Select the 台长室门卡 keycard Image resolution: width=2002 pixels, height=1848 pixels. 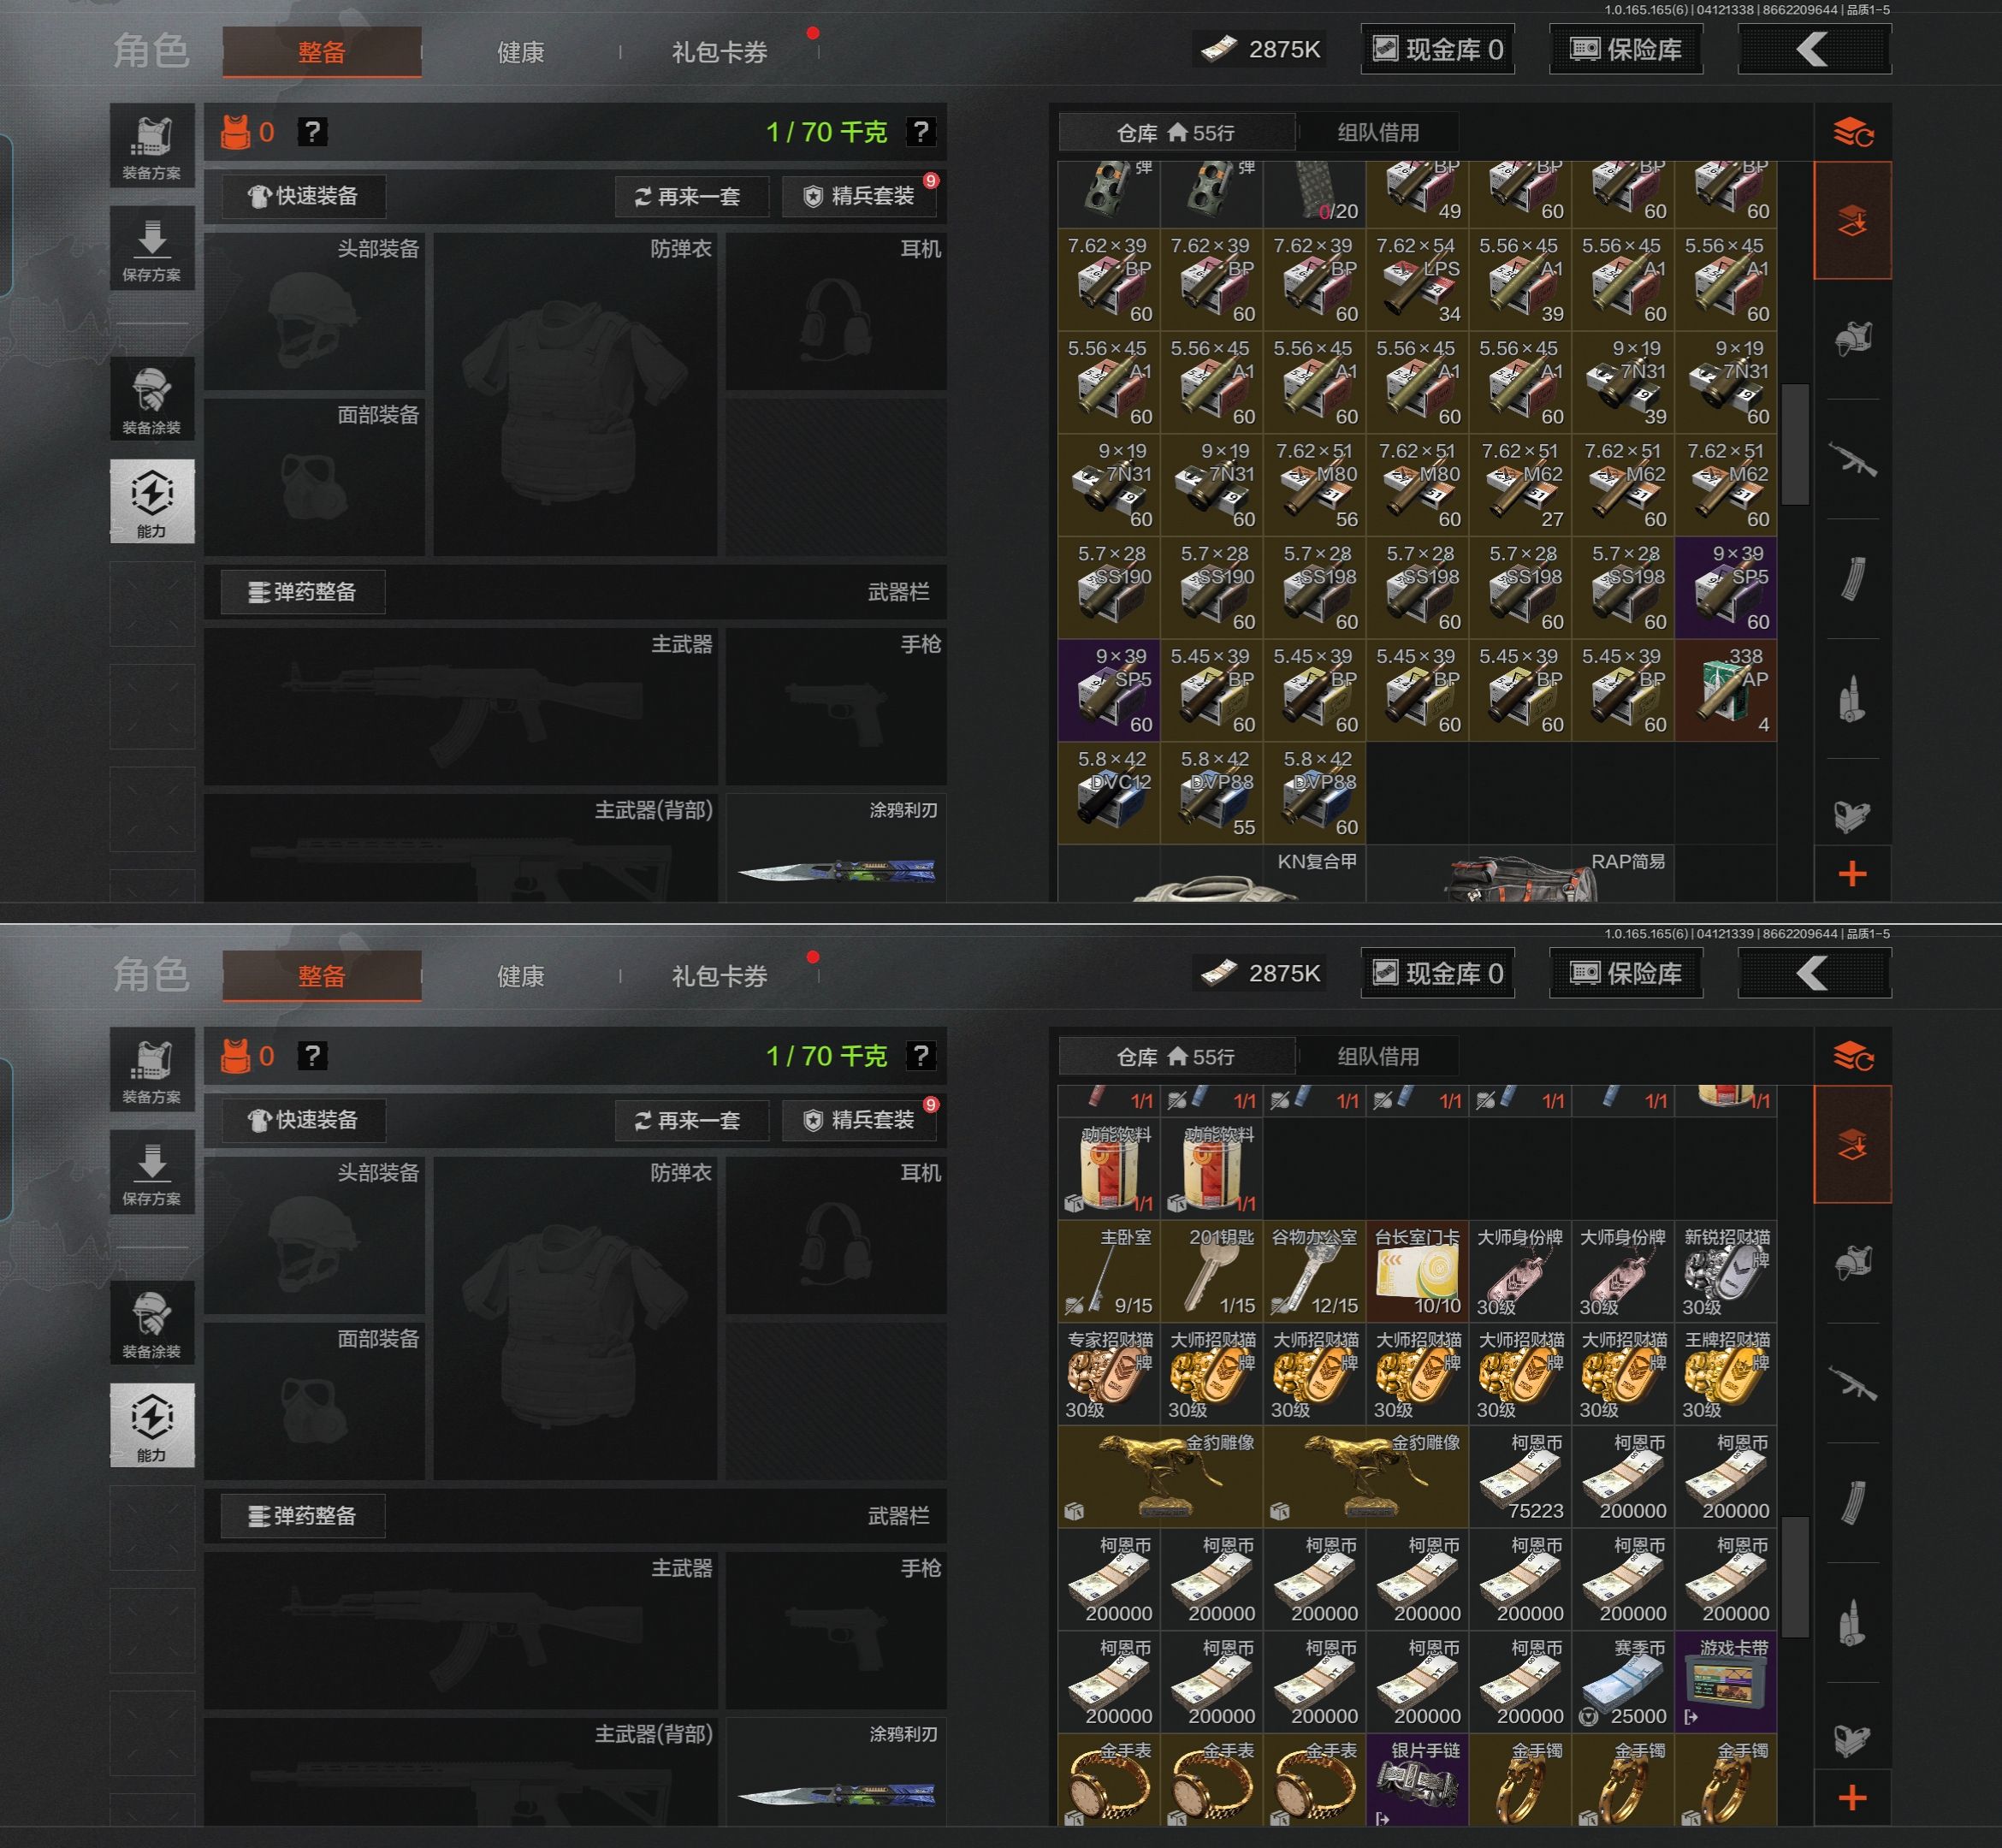coord(1417,1271)
